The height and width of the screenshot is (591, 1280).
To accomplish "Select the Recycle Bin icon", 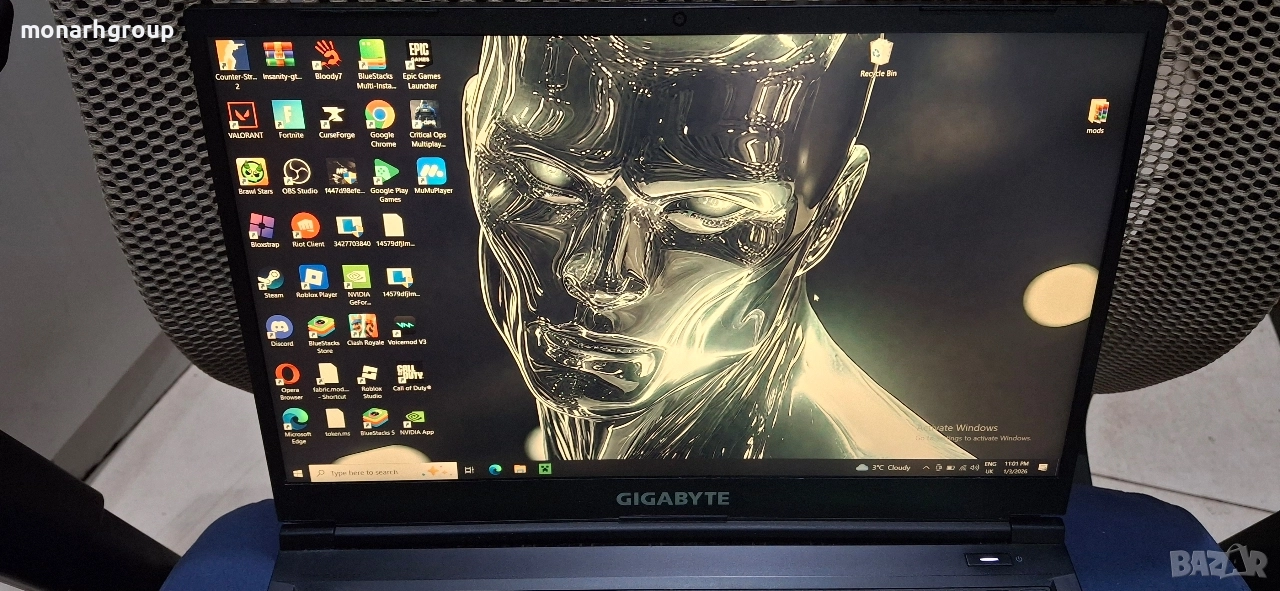I will point(878,53).
